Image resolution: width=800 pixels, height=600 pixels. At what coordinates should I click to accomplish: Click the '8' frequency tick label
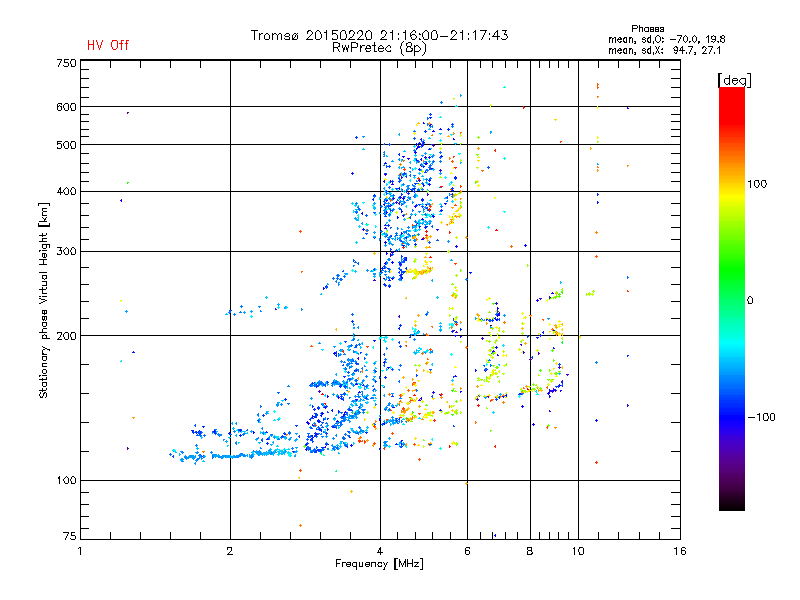tap(530, 551)
